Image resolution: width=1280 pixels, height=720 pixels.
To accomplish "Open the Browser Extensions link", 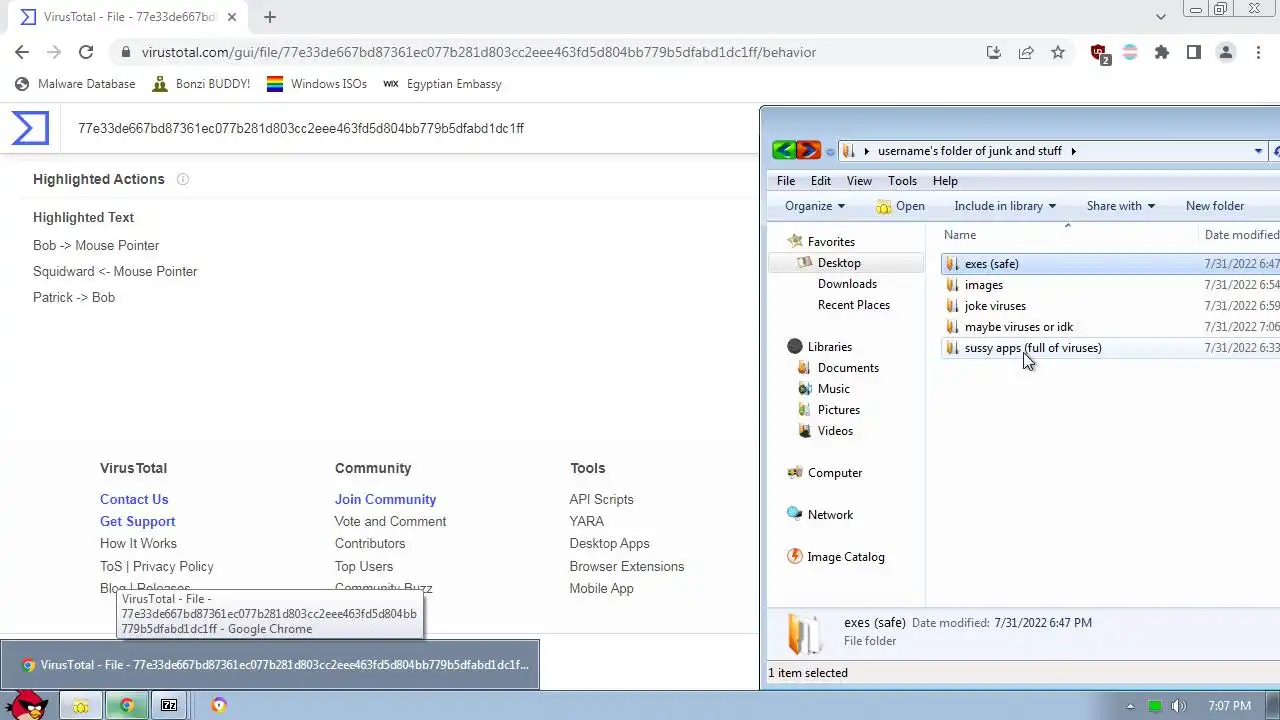I will pos(627,566).
